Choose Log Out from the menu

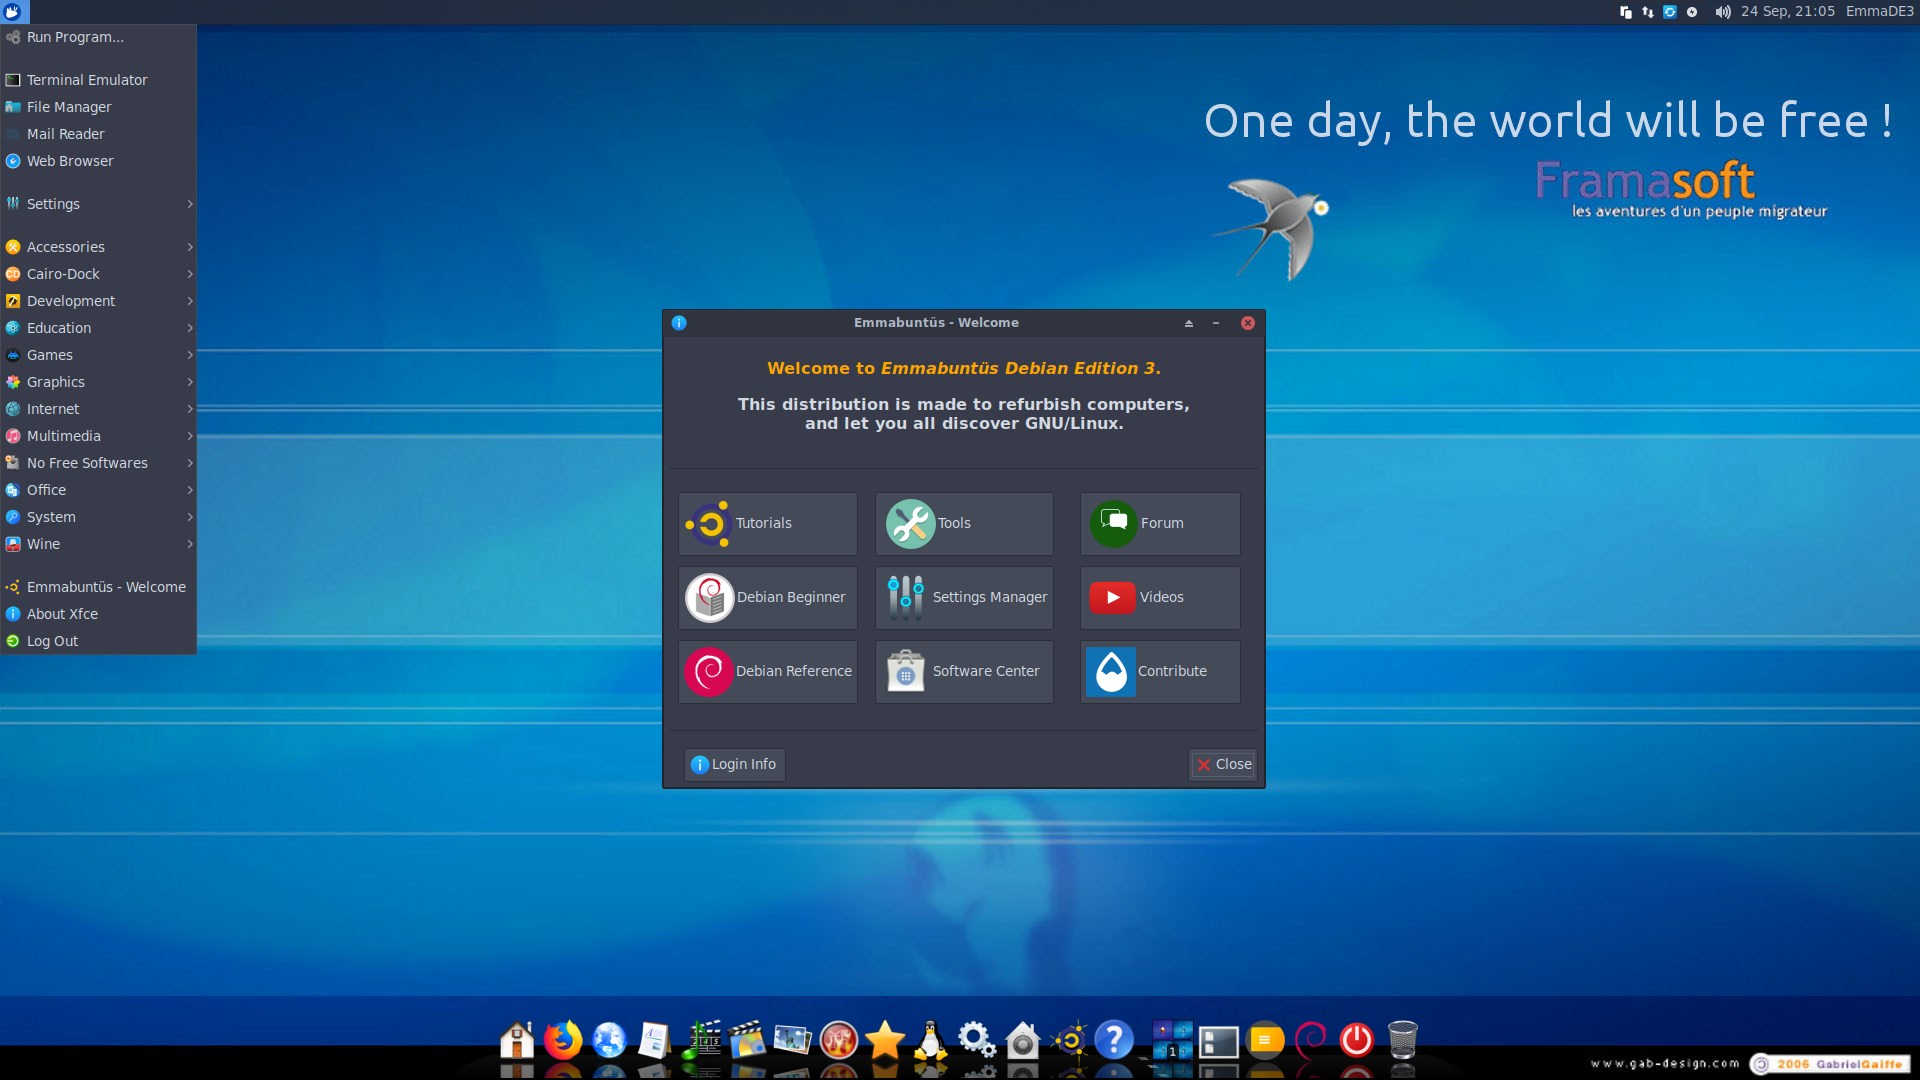(98, 641)
